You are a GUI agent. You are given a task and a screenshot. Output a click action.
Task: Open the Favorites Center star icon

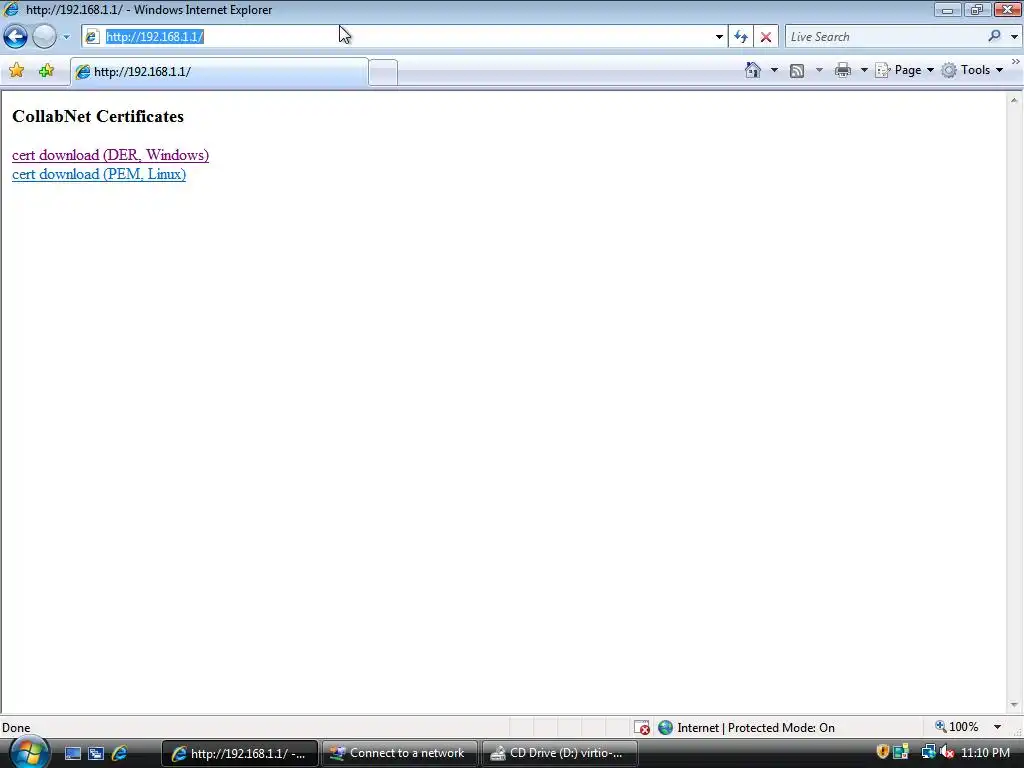[16, 71]
